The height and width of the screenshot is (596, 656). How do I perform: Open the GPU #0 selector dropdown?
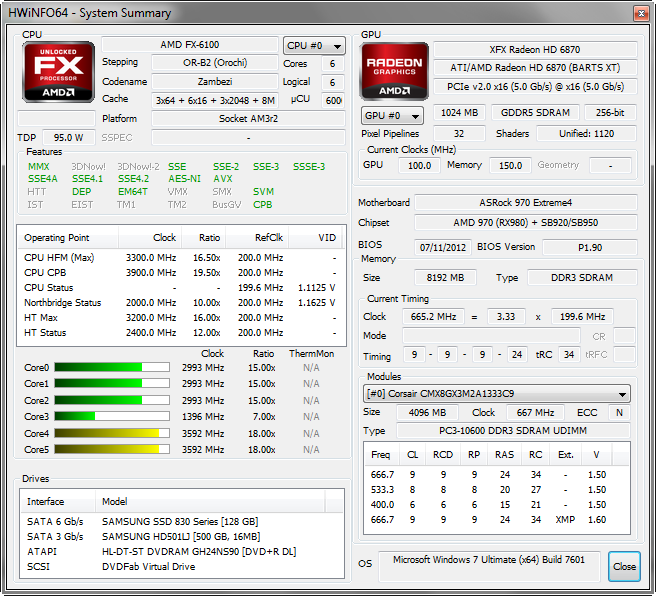(392, 115)
